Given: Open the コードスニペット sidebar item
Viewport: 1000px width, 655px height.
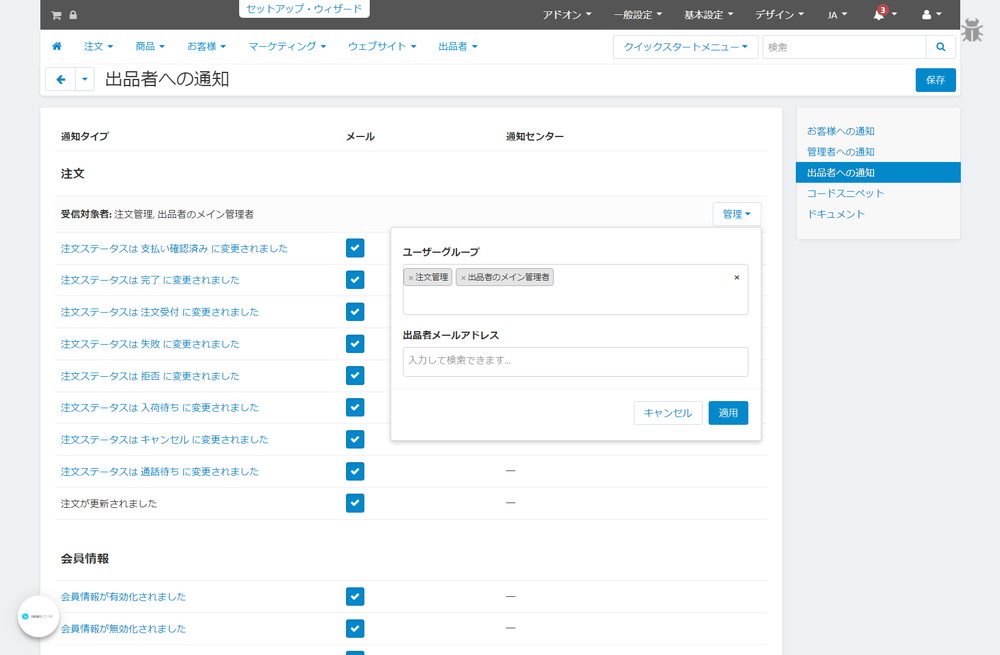Looking at the screenshot, I should click(x=845, y=193).
